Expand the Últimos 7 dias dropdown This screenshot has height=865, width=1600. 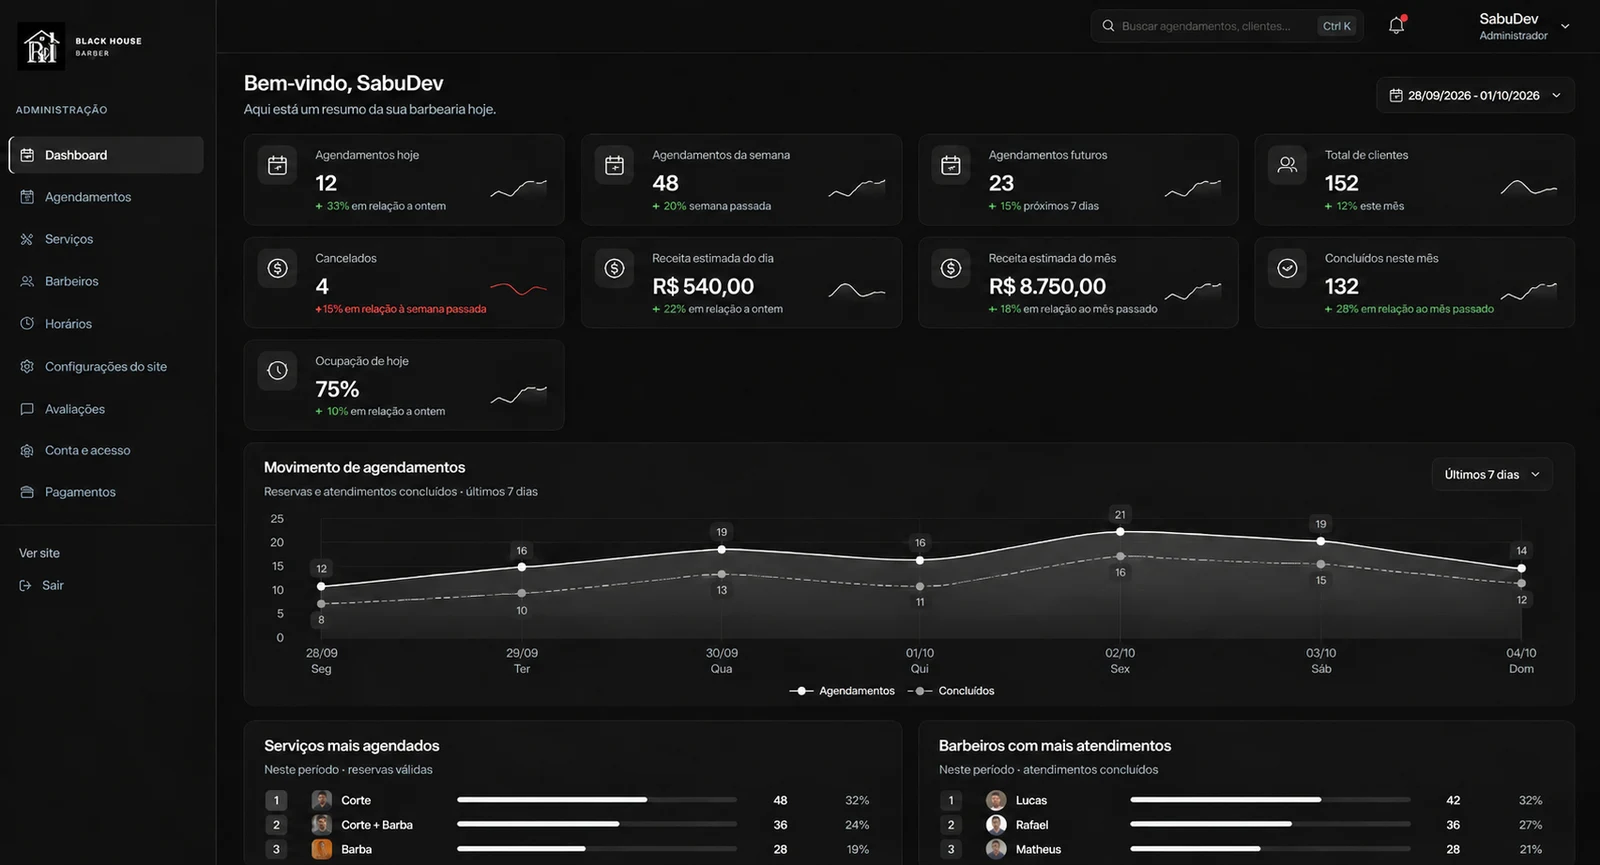[1492, 474]
